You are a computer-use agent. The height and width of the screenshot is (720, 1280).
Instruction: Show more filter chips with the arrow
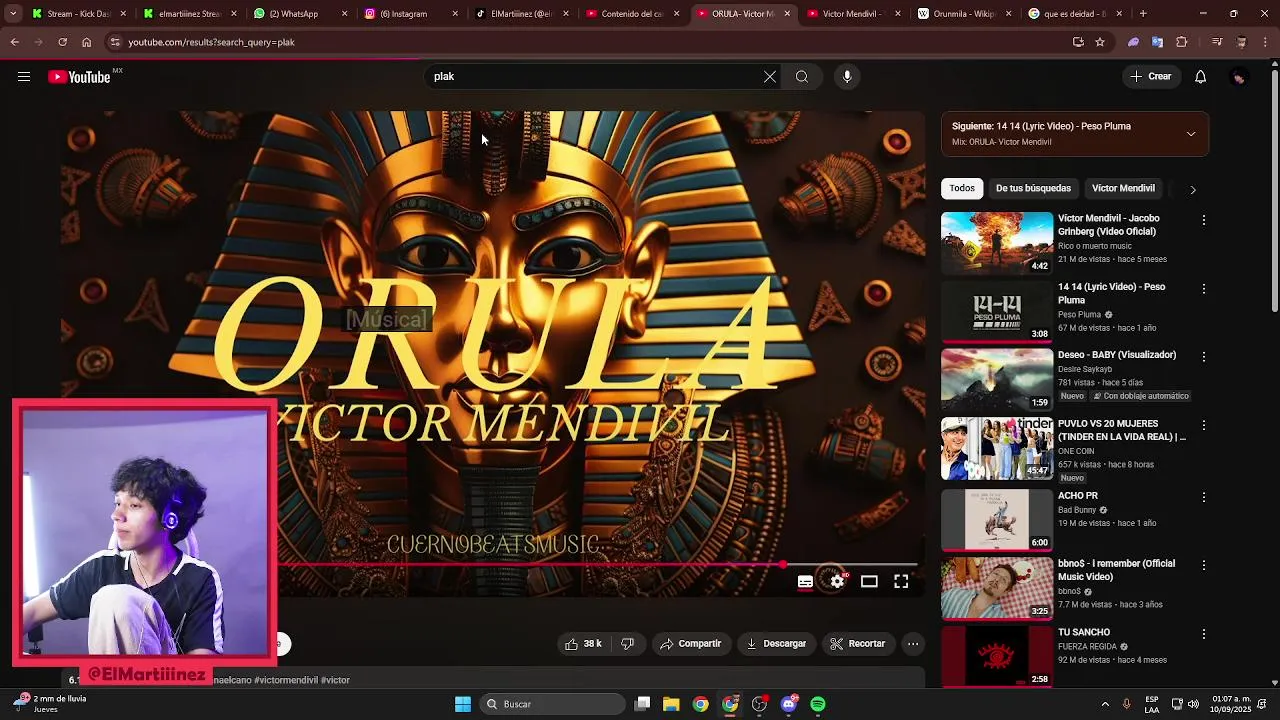click(x=1192, y=189)
